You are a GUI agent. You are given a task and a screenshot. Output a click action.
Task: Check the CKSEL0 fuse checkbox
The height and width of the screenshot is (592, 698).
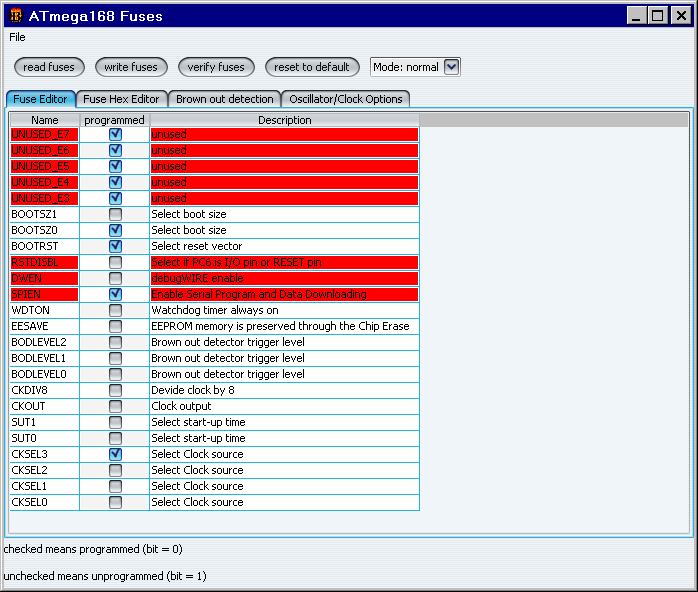click(x=115, y=503)
